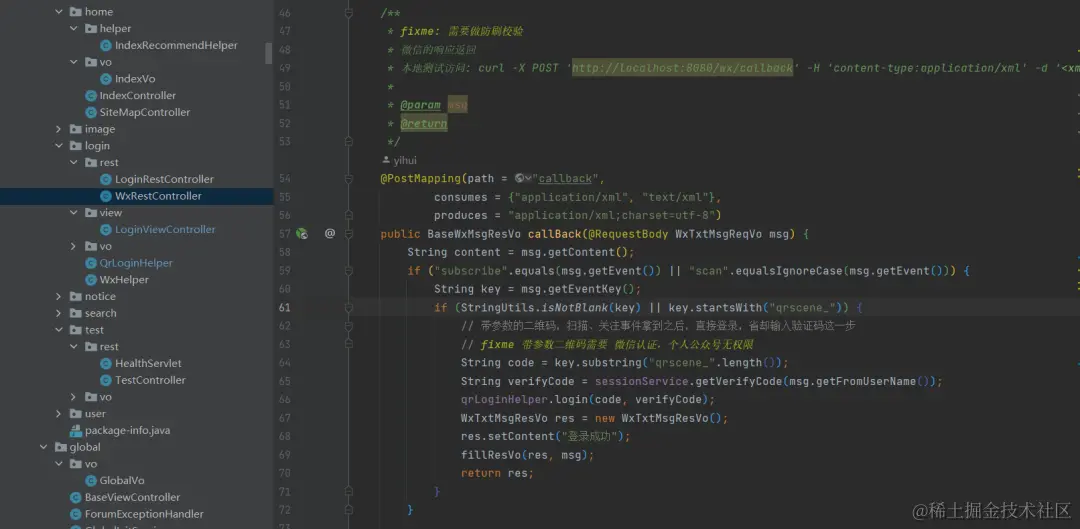Select the WxRestController tree row
This screenshot has height=529, width=1080.
tap(136, 196)
